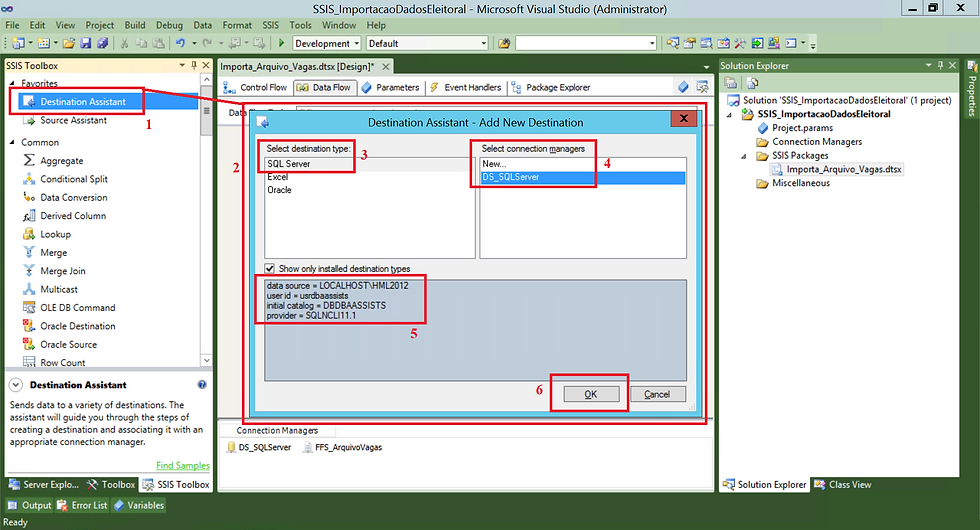Click the SSIS Toolbox scrollbar down arrow
Screen dimensions: 980x530
click(x=206, y=361)
